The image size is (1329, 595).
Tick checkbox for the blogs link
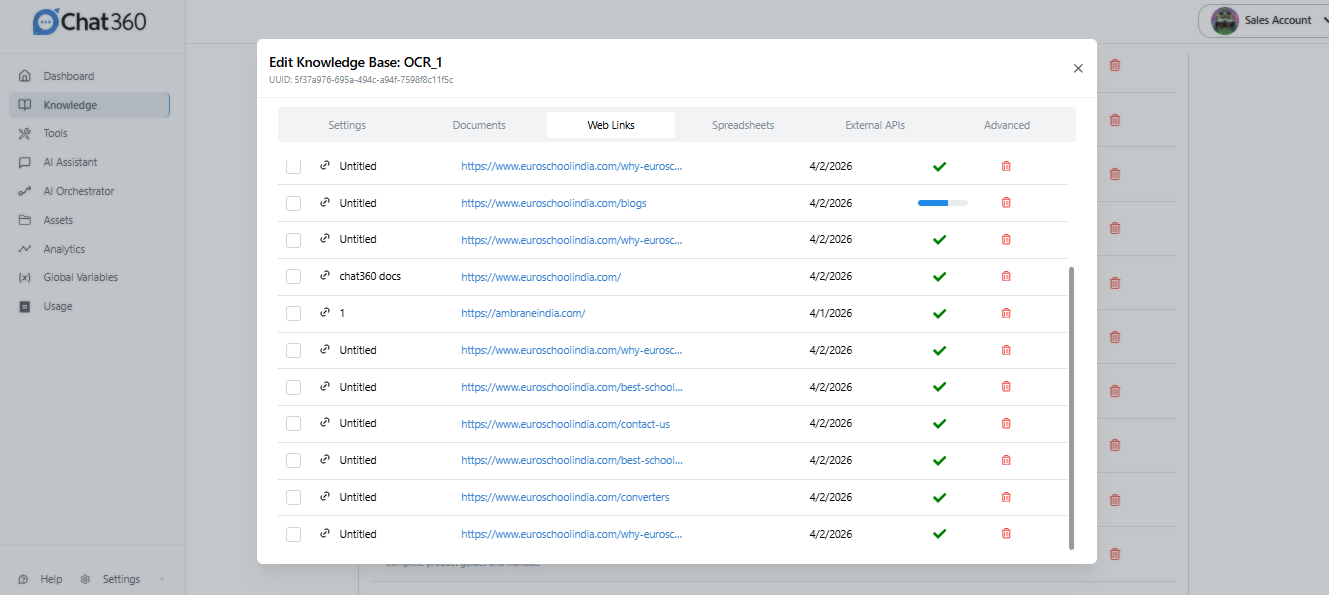tap(293, 203)
